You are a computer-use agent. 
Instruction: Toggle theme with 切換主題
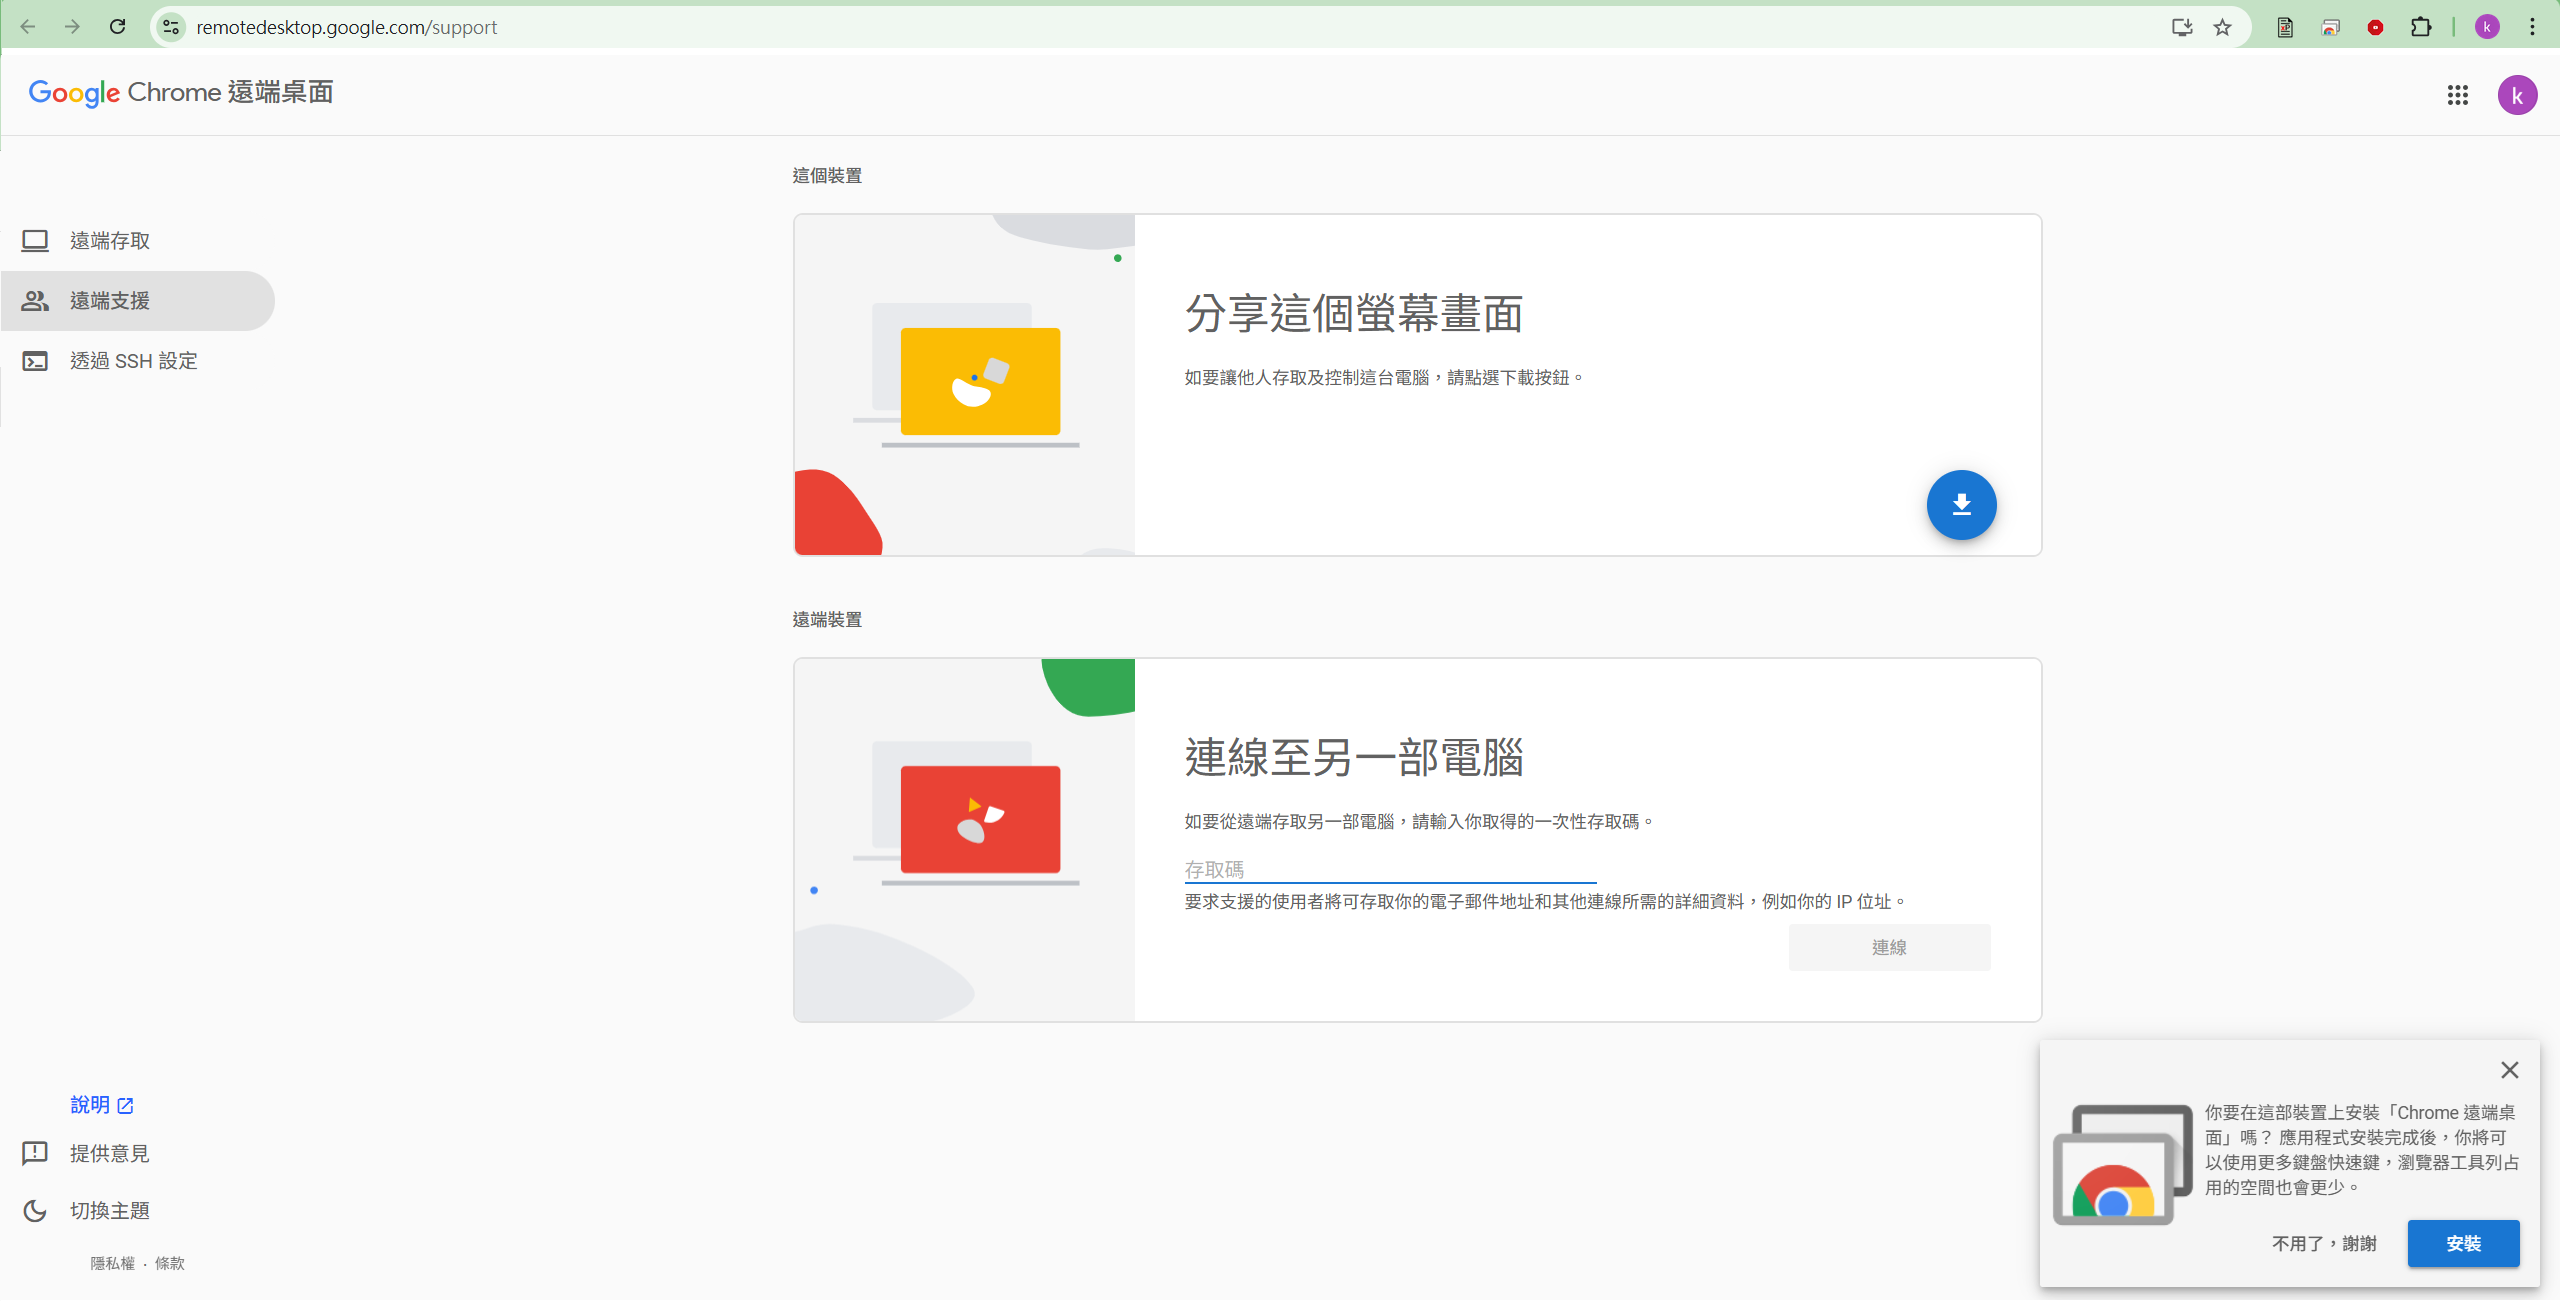pyautogui.click(x=109, y=1211)
